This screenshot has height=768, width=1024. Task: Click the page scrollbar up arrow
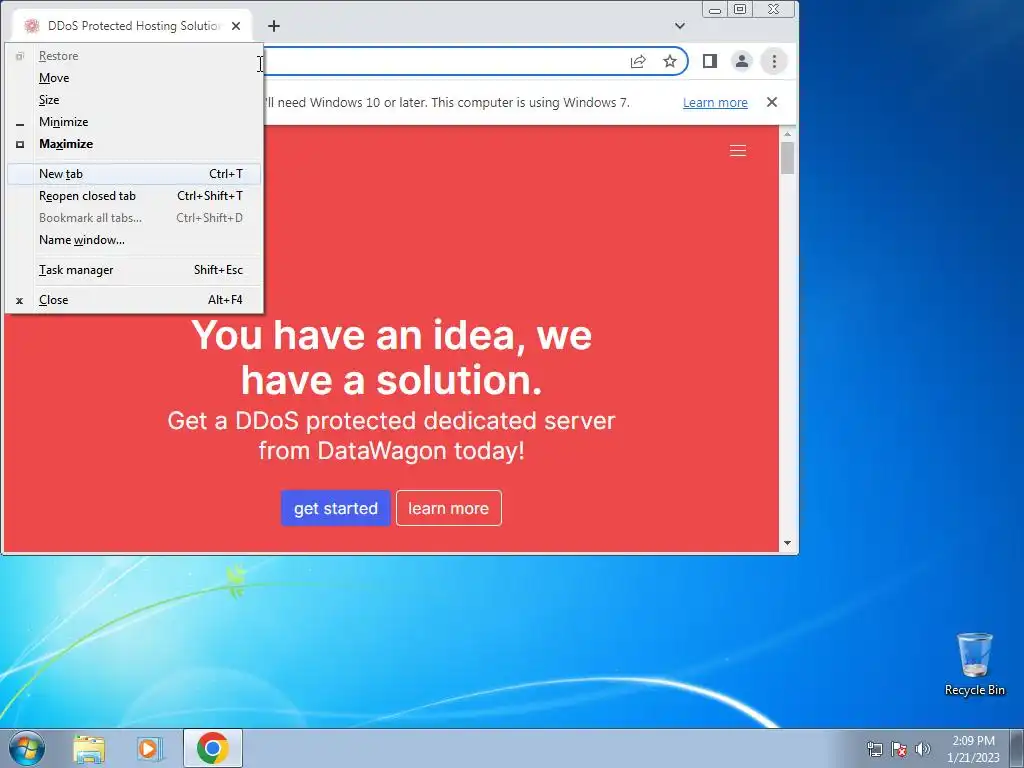[787, 134]
